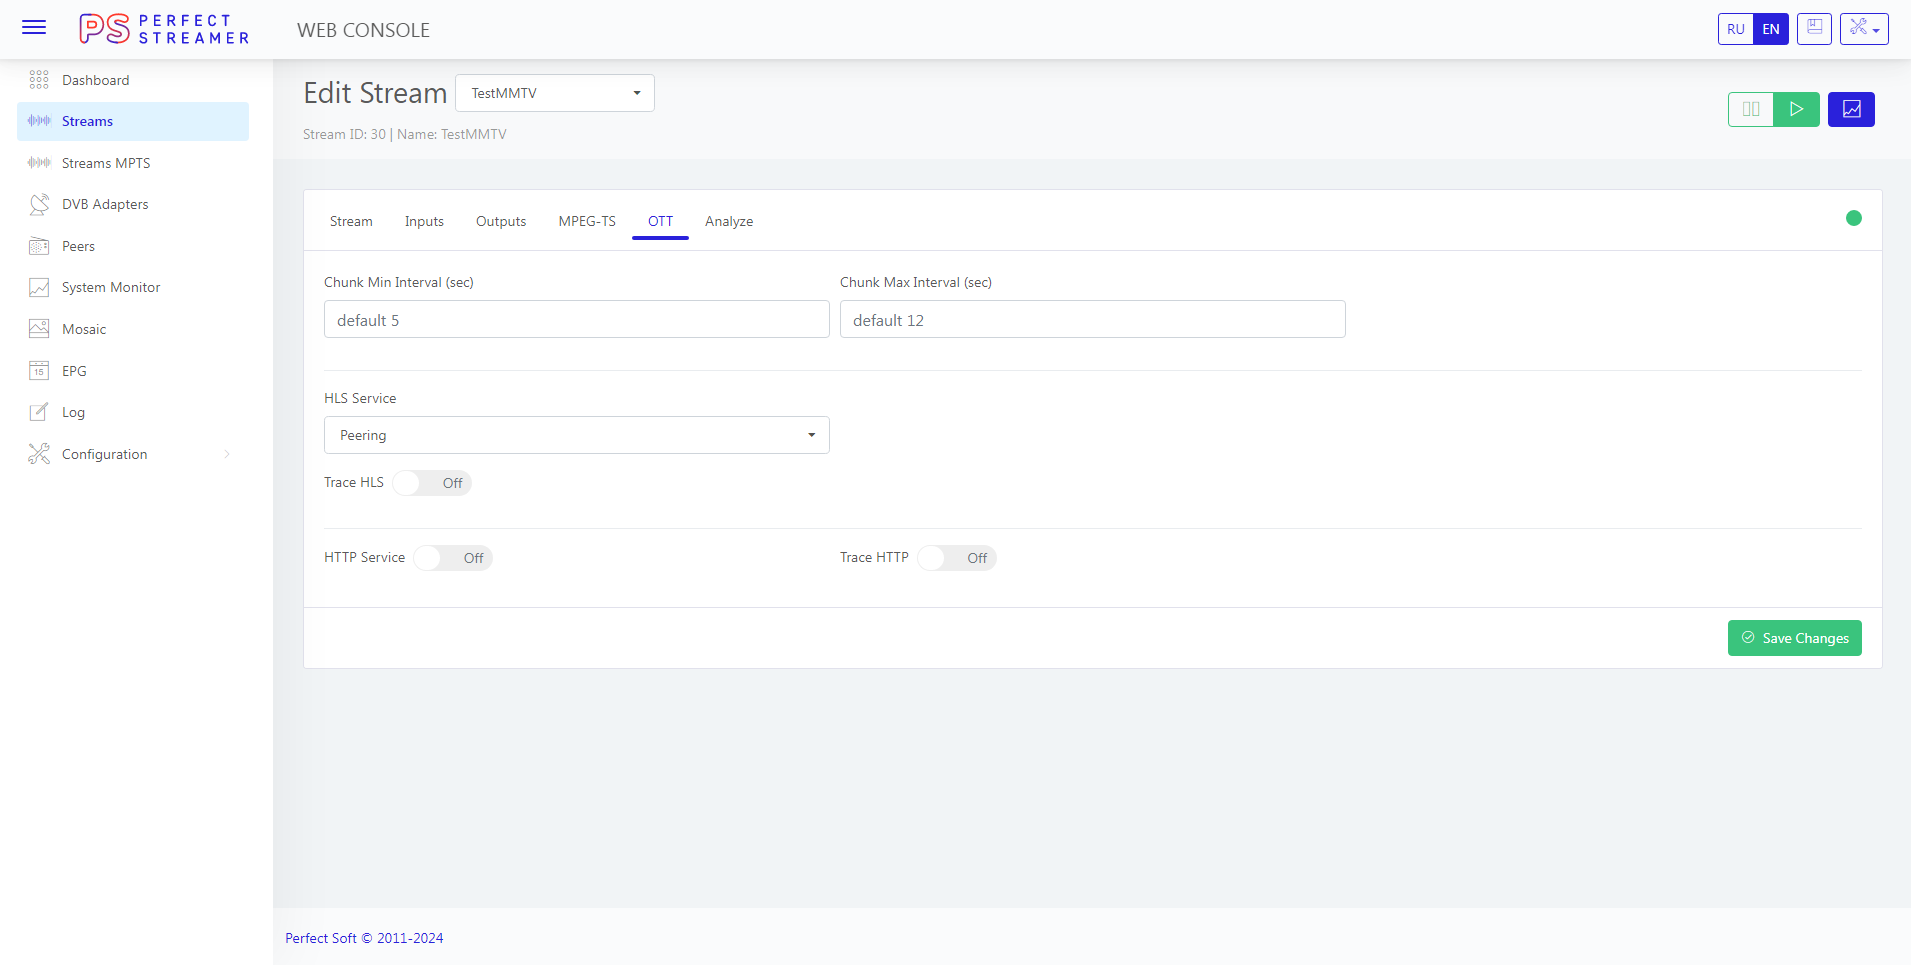Open the System Monitor chart icon
The image size is (1911, 965).
(39, 288)
